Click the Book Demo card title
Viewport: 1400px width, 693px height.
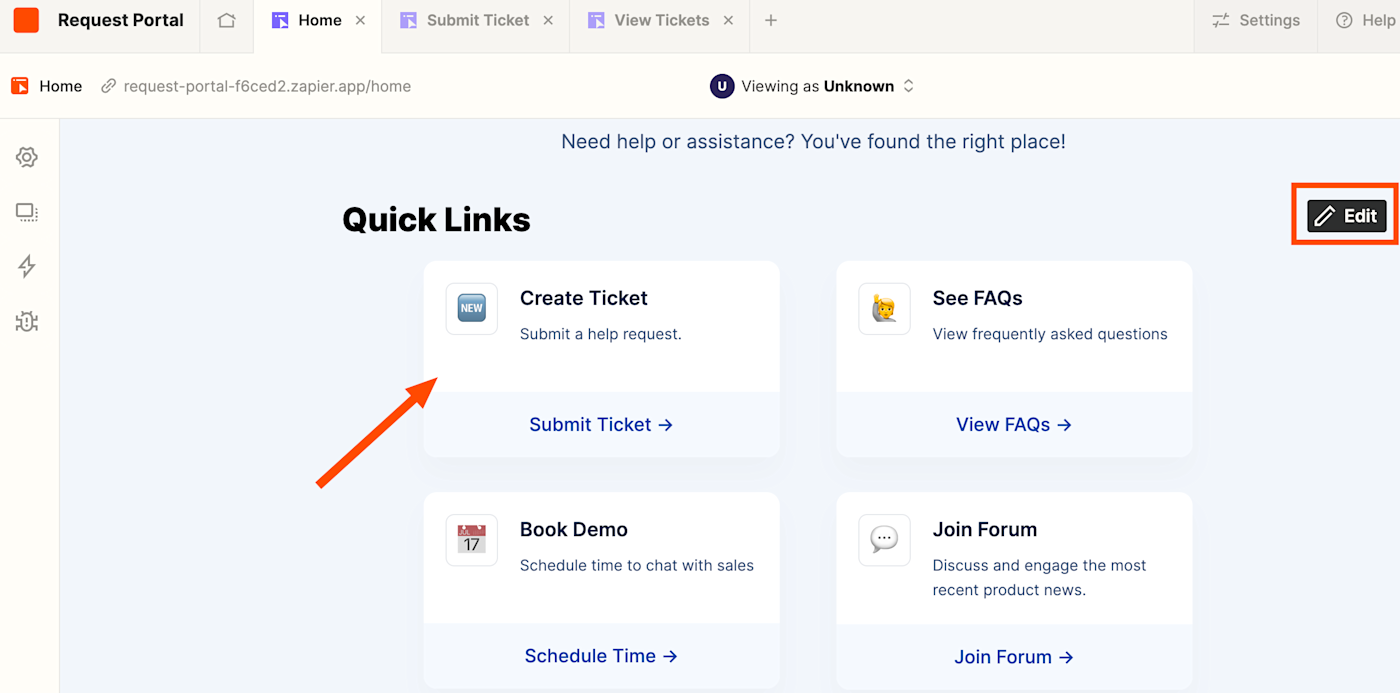pyautogui.click(x=574, y=529)
